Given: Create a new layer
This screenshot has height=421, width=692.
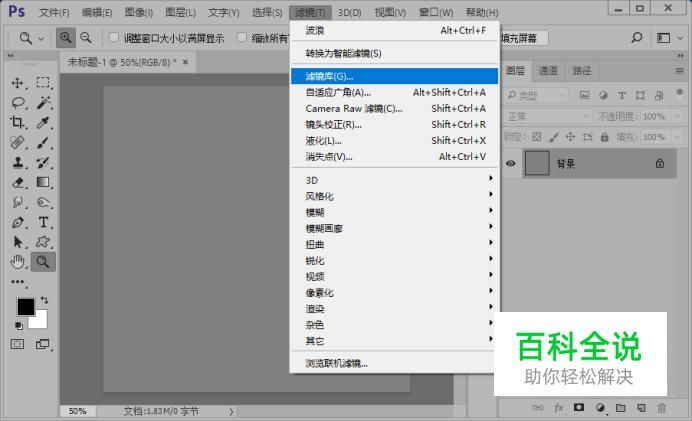Looking at the screenshot, I should tap(641, 408).
